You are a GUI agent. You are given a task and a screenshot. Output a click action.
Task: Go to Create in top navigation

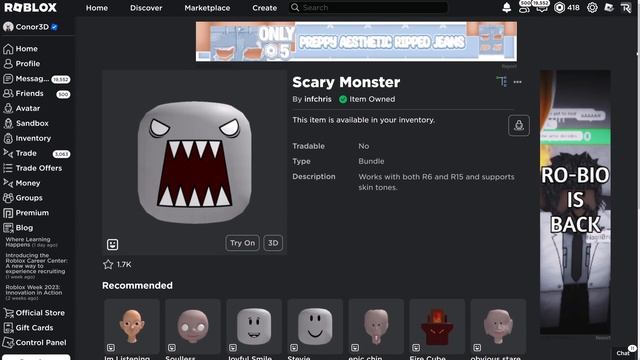point(264,8)
